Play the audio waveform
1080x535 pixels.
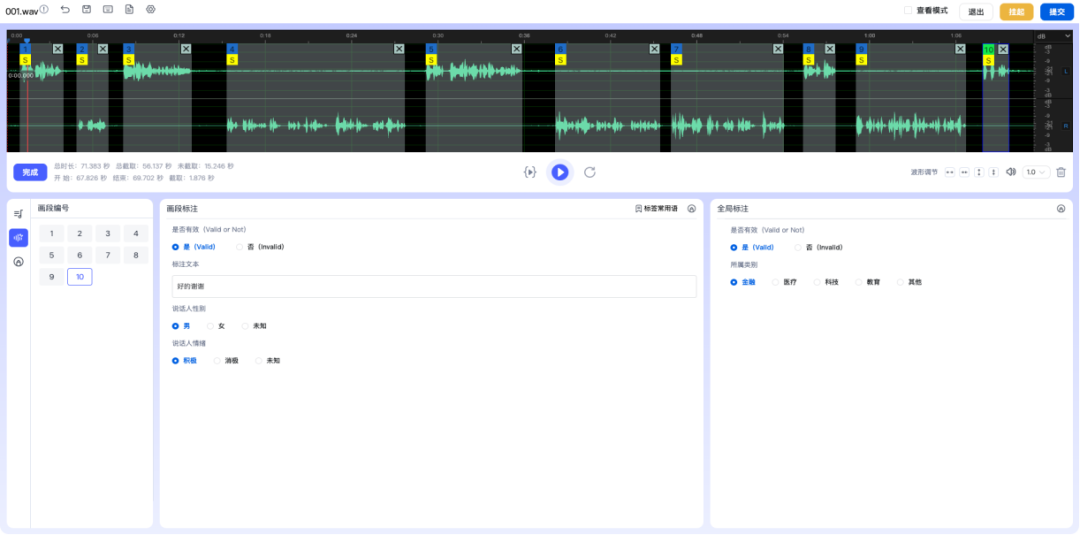560,172
